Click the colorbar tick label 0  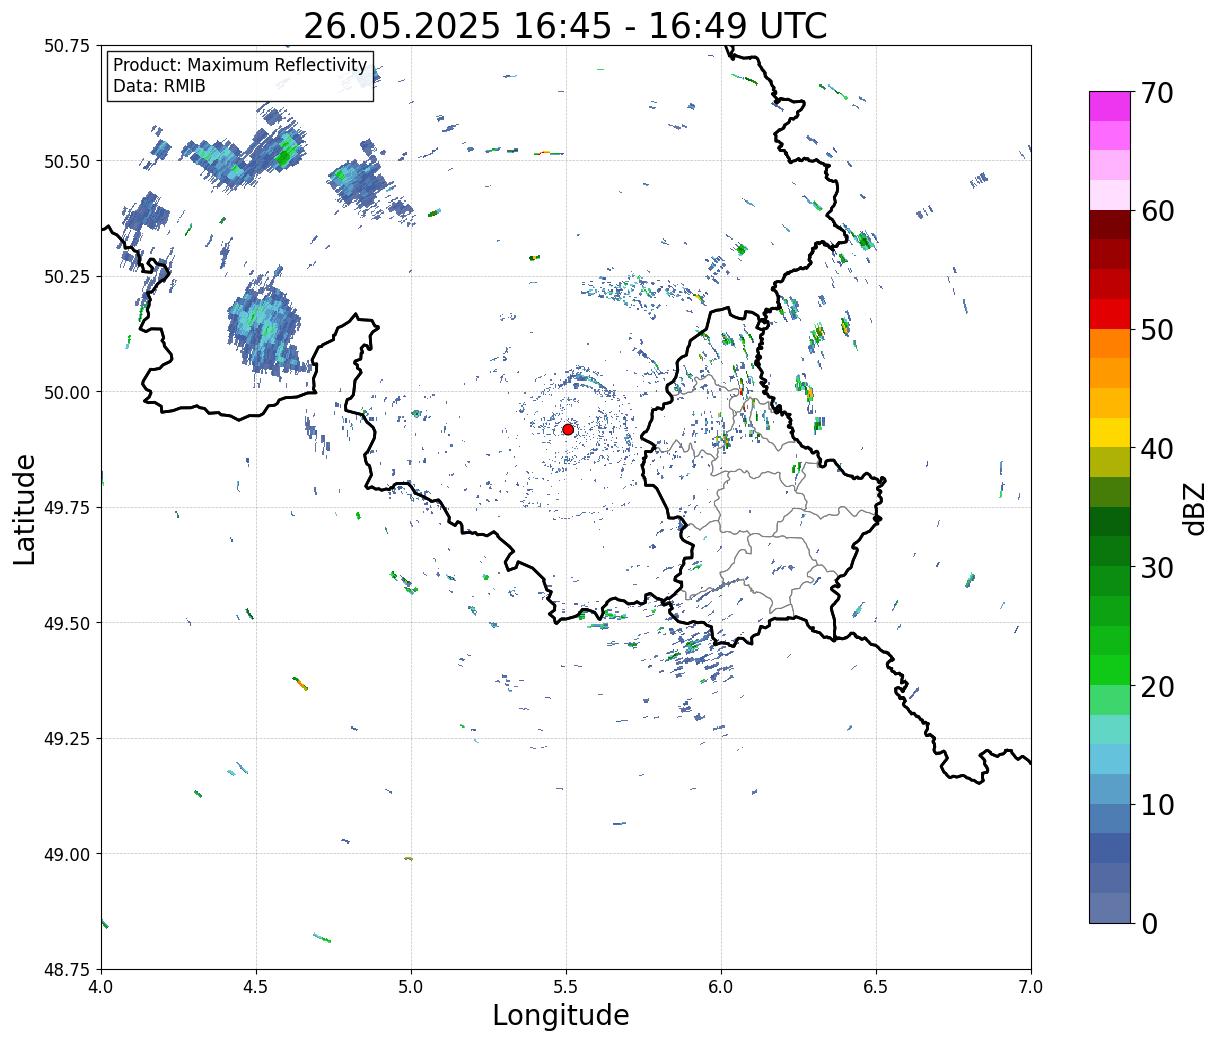(x=1148, y=923)
